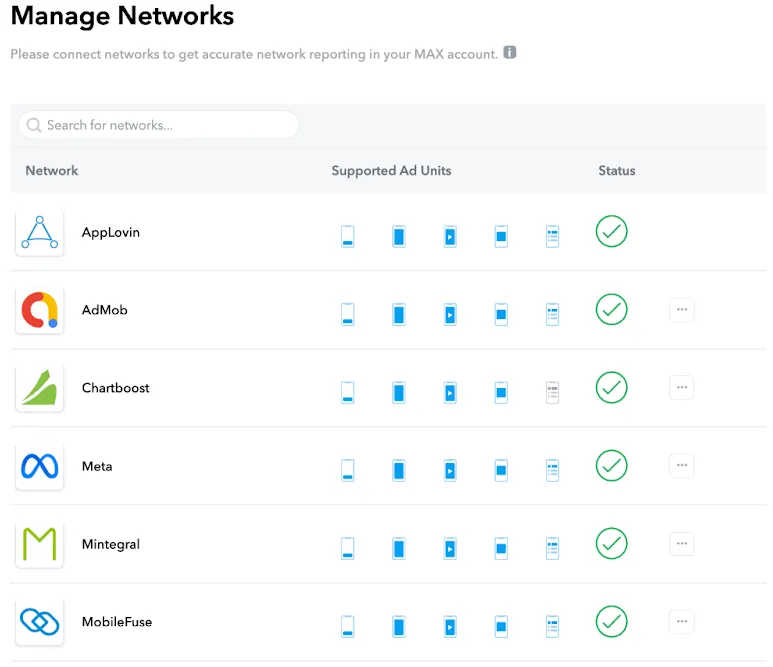Screen dimensions: 773x667
Task: Click the Manage Networks page title
Action: tap(122, 16)
